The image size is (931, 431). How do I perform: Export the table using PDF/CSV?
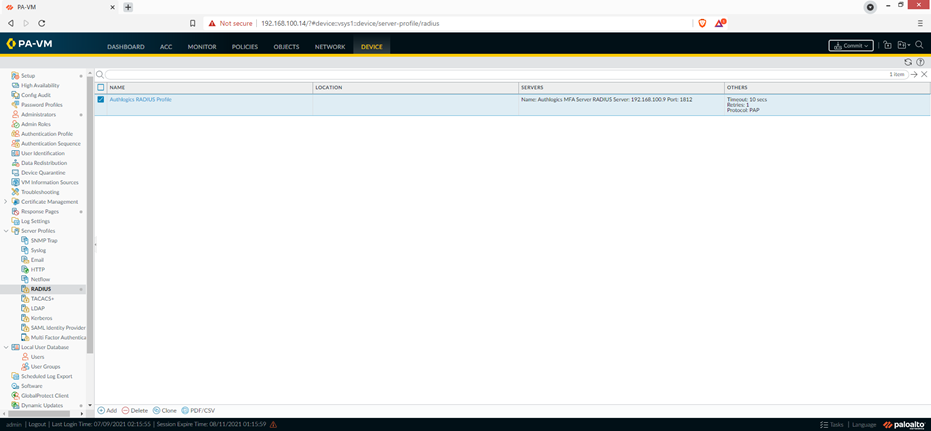pyautogui.click(x=198, y=410)
